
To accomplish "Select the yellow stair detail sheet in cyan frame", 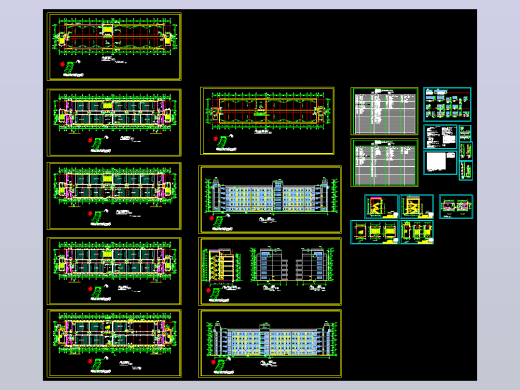I will 417,207.
